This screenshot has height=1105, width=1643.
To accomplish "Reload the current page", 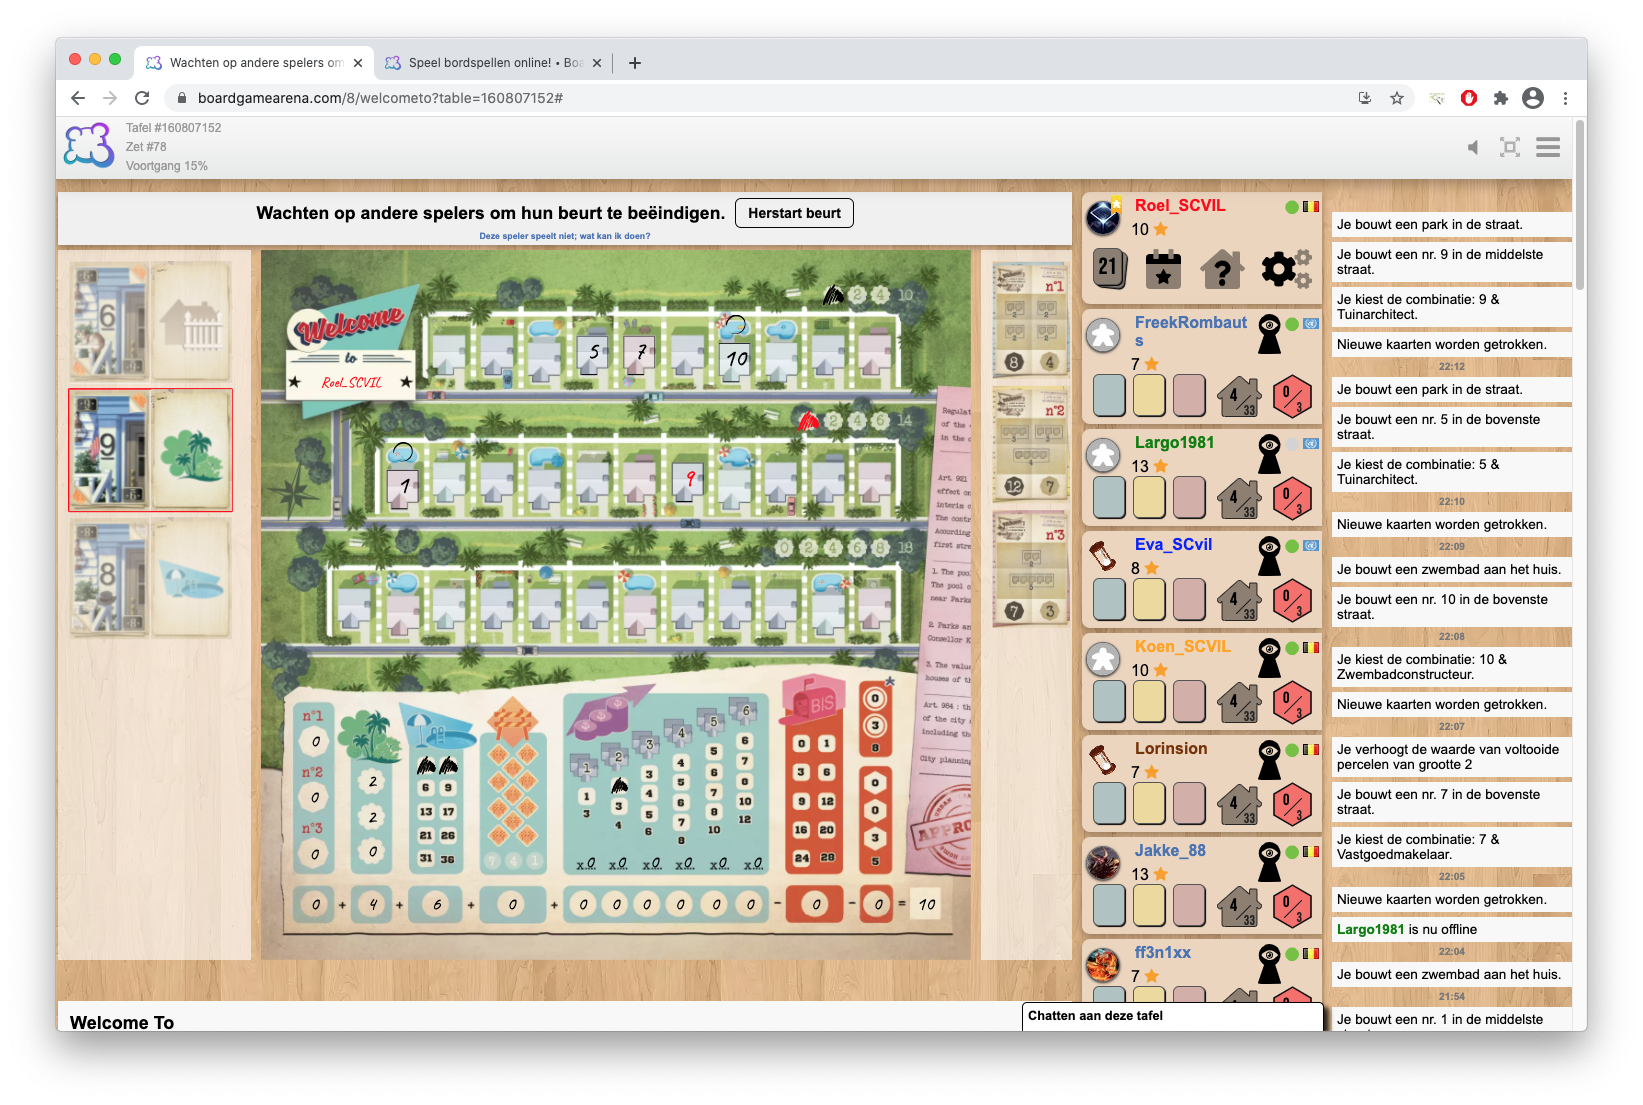I will coord(142,98).
